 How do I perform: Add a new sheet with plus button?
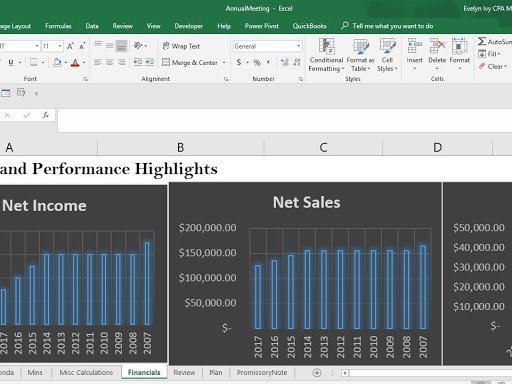[317, 373]
